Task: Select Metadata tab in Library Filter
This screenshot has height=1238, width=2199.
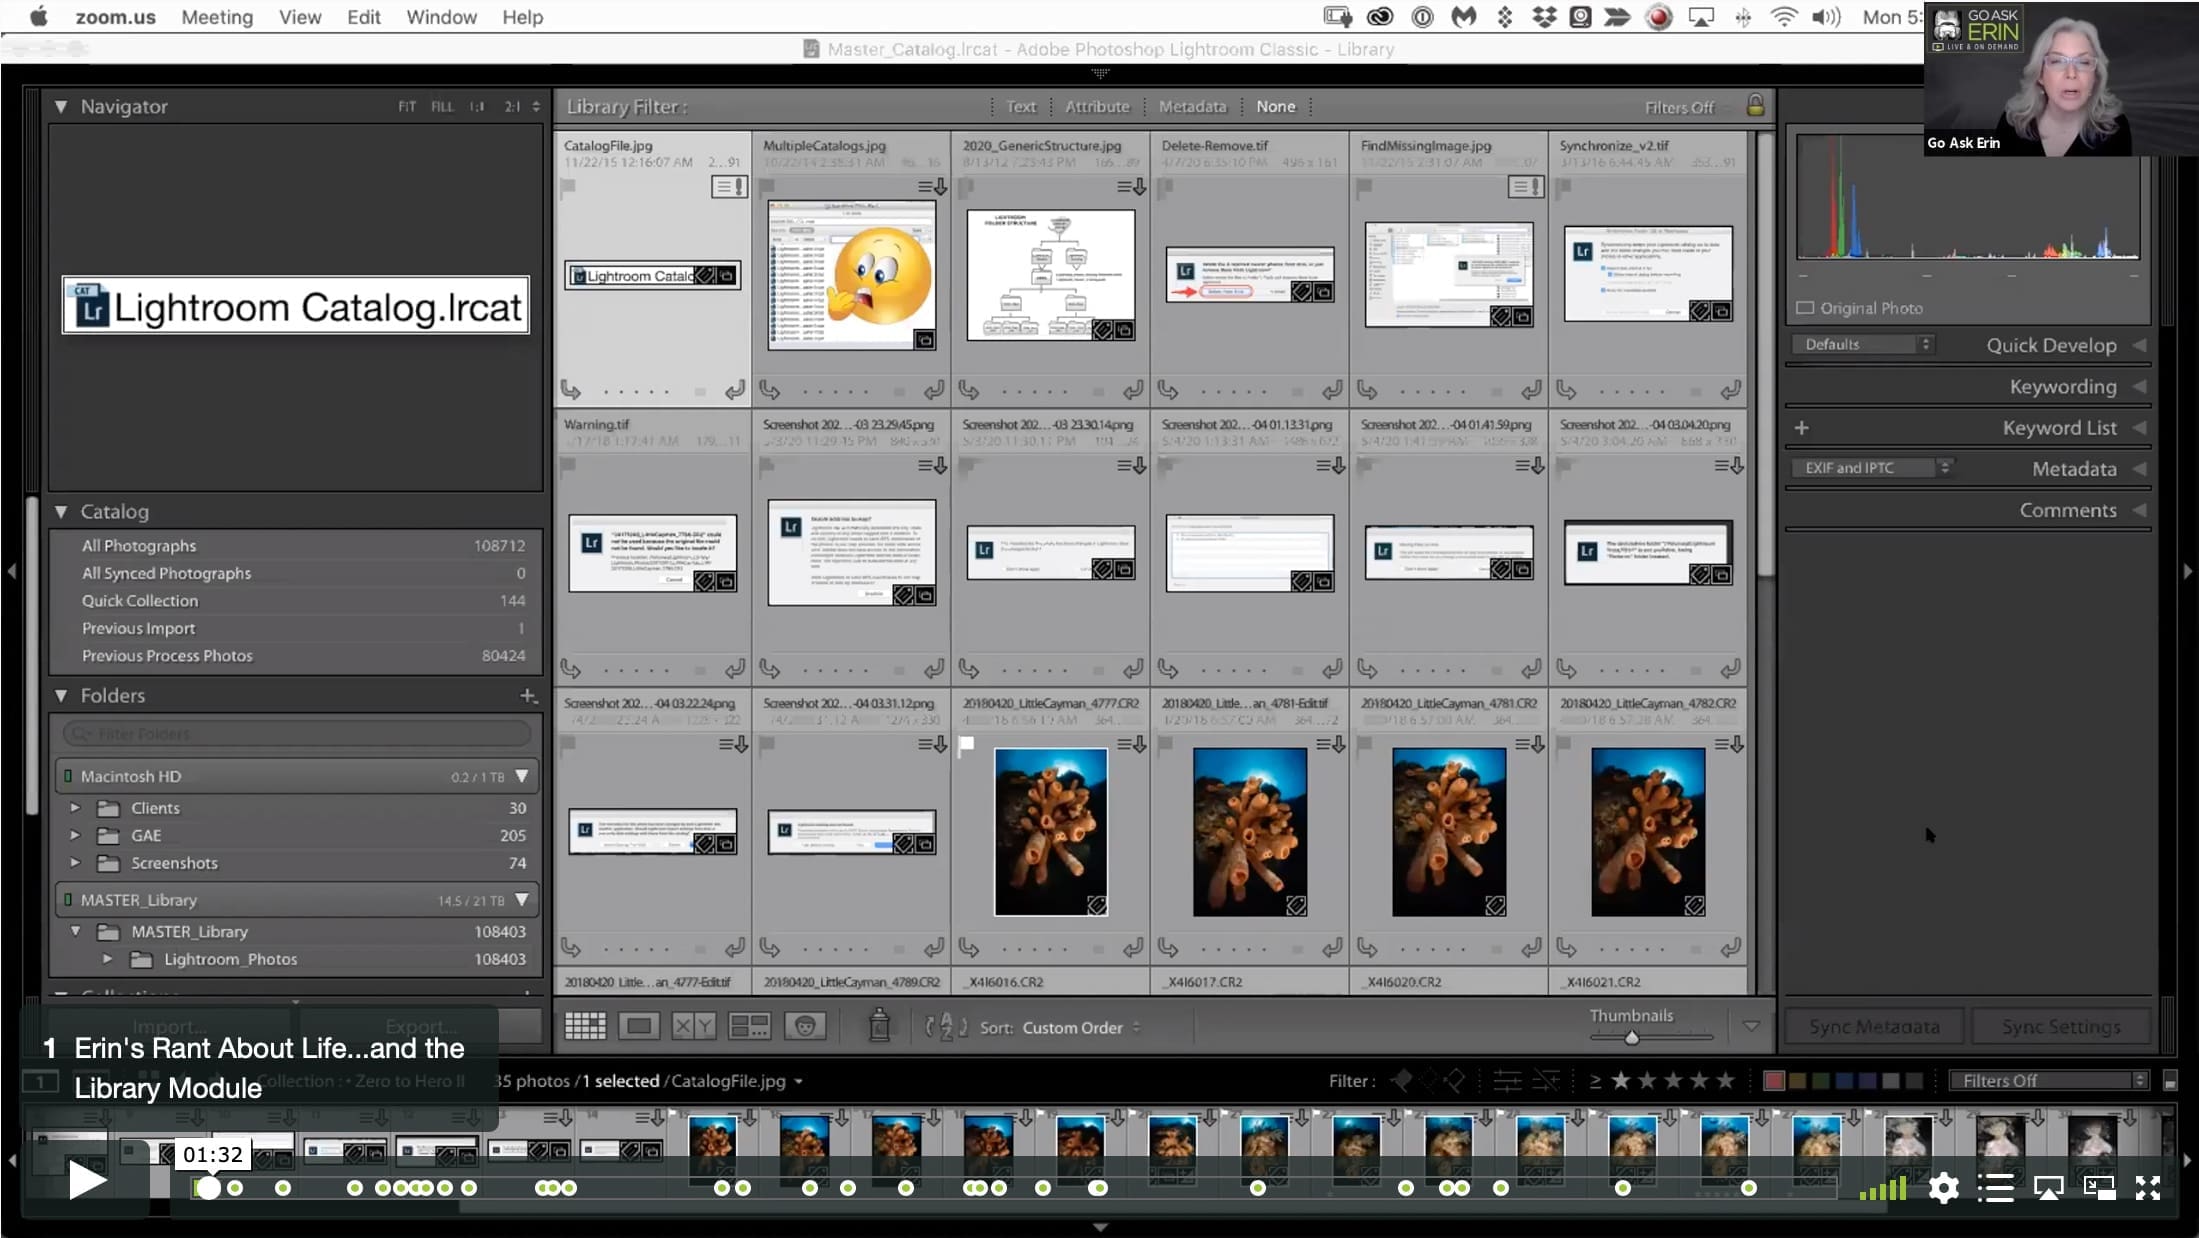Action: 1192,106
